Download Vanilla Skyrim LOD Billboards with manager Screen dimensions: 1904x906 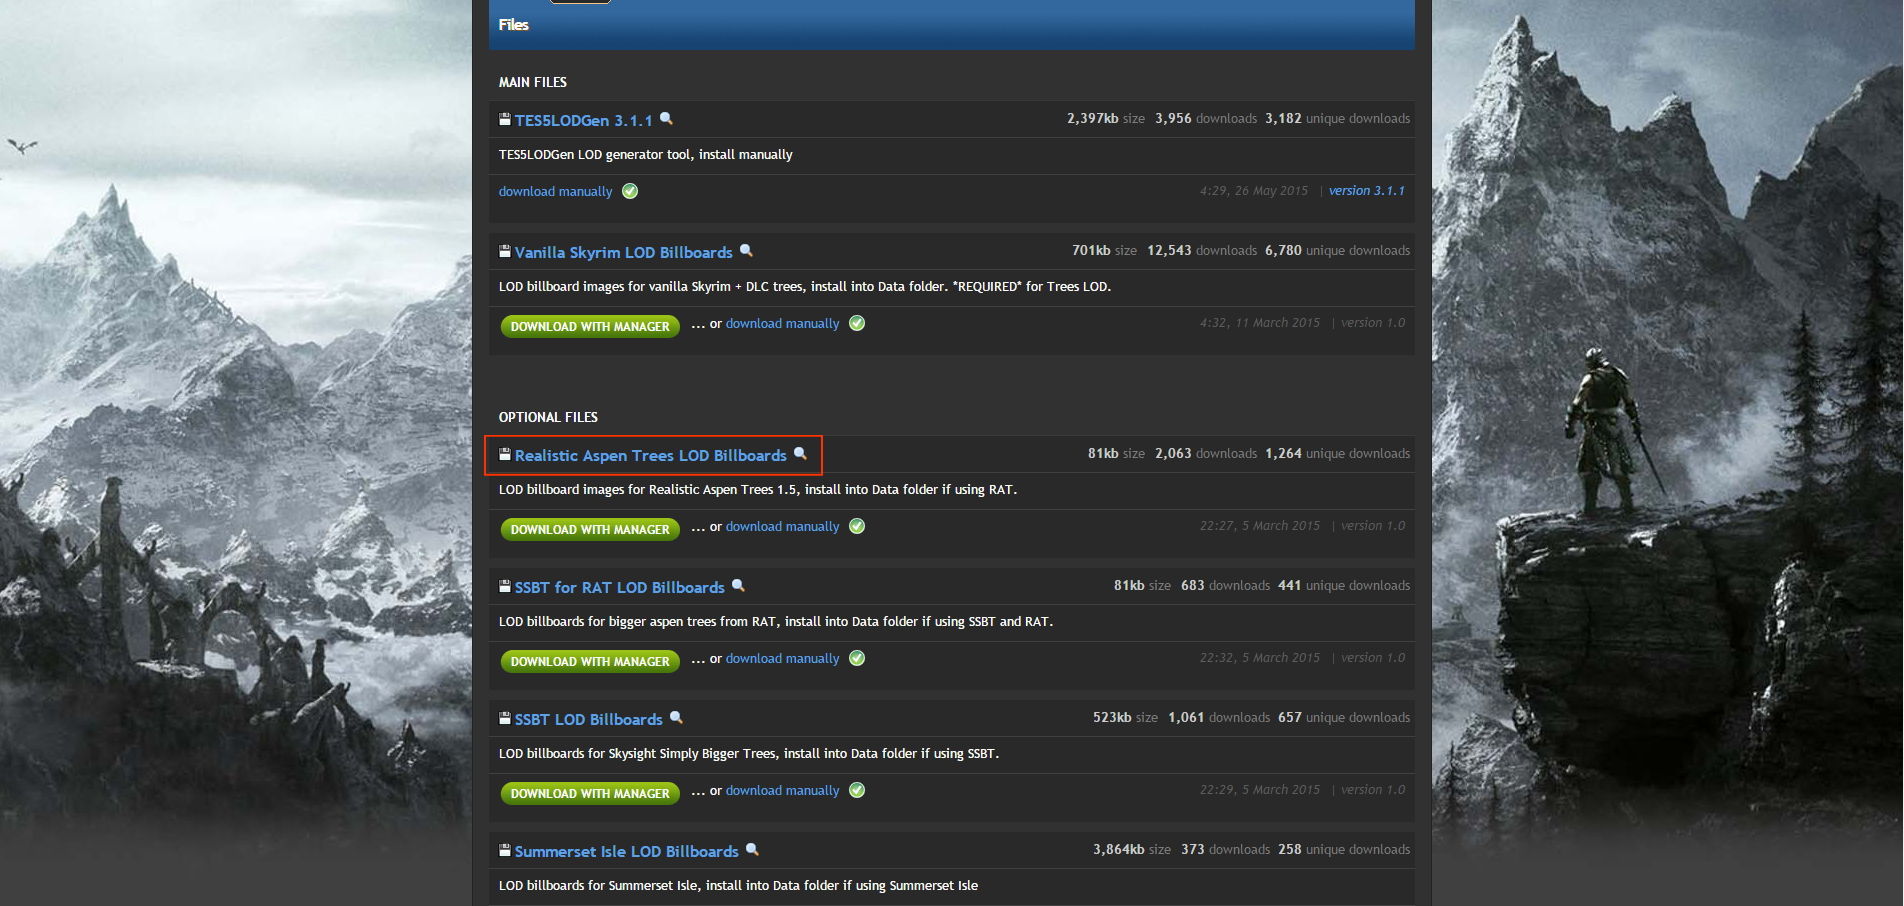(590, 326)
